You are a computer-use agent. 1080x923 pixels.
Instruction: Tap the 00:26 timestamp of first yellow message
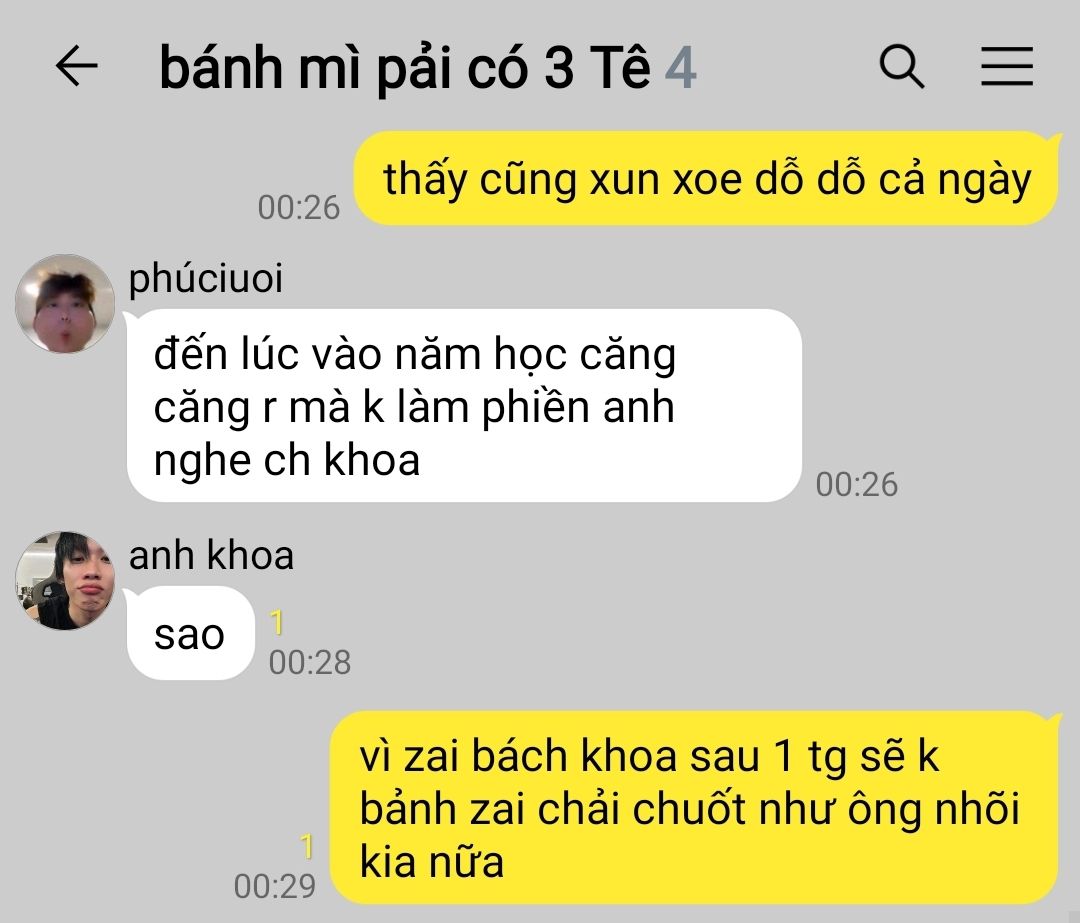coord(299,207)
